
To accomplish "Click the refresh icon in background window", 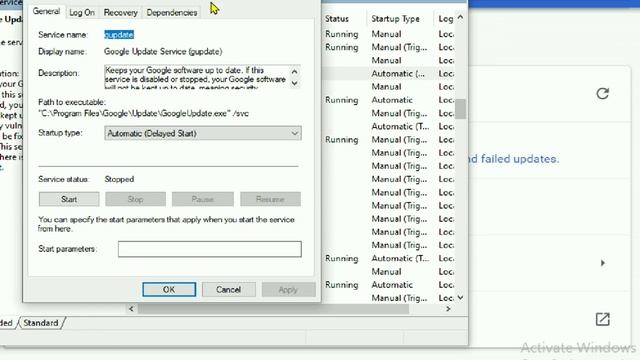I will coord(602,93).
